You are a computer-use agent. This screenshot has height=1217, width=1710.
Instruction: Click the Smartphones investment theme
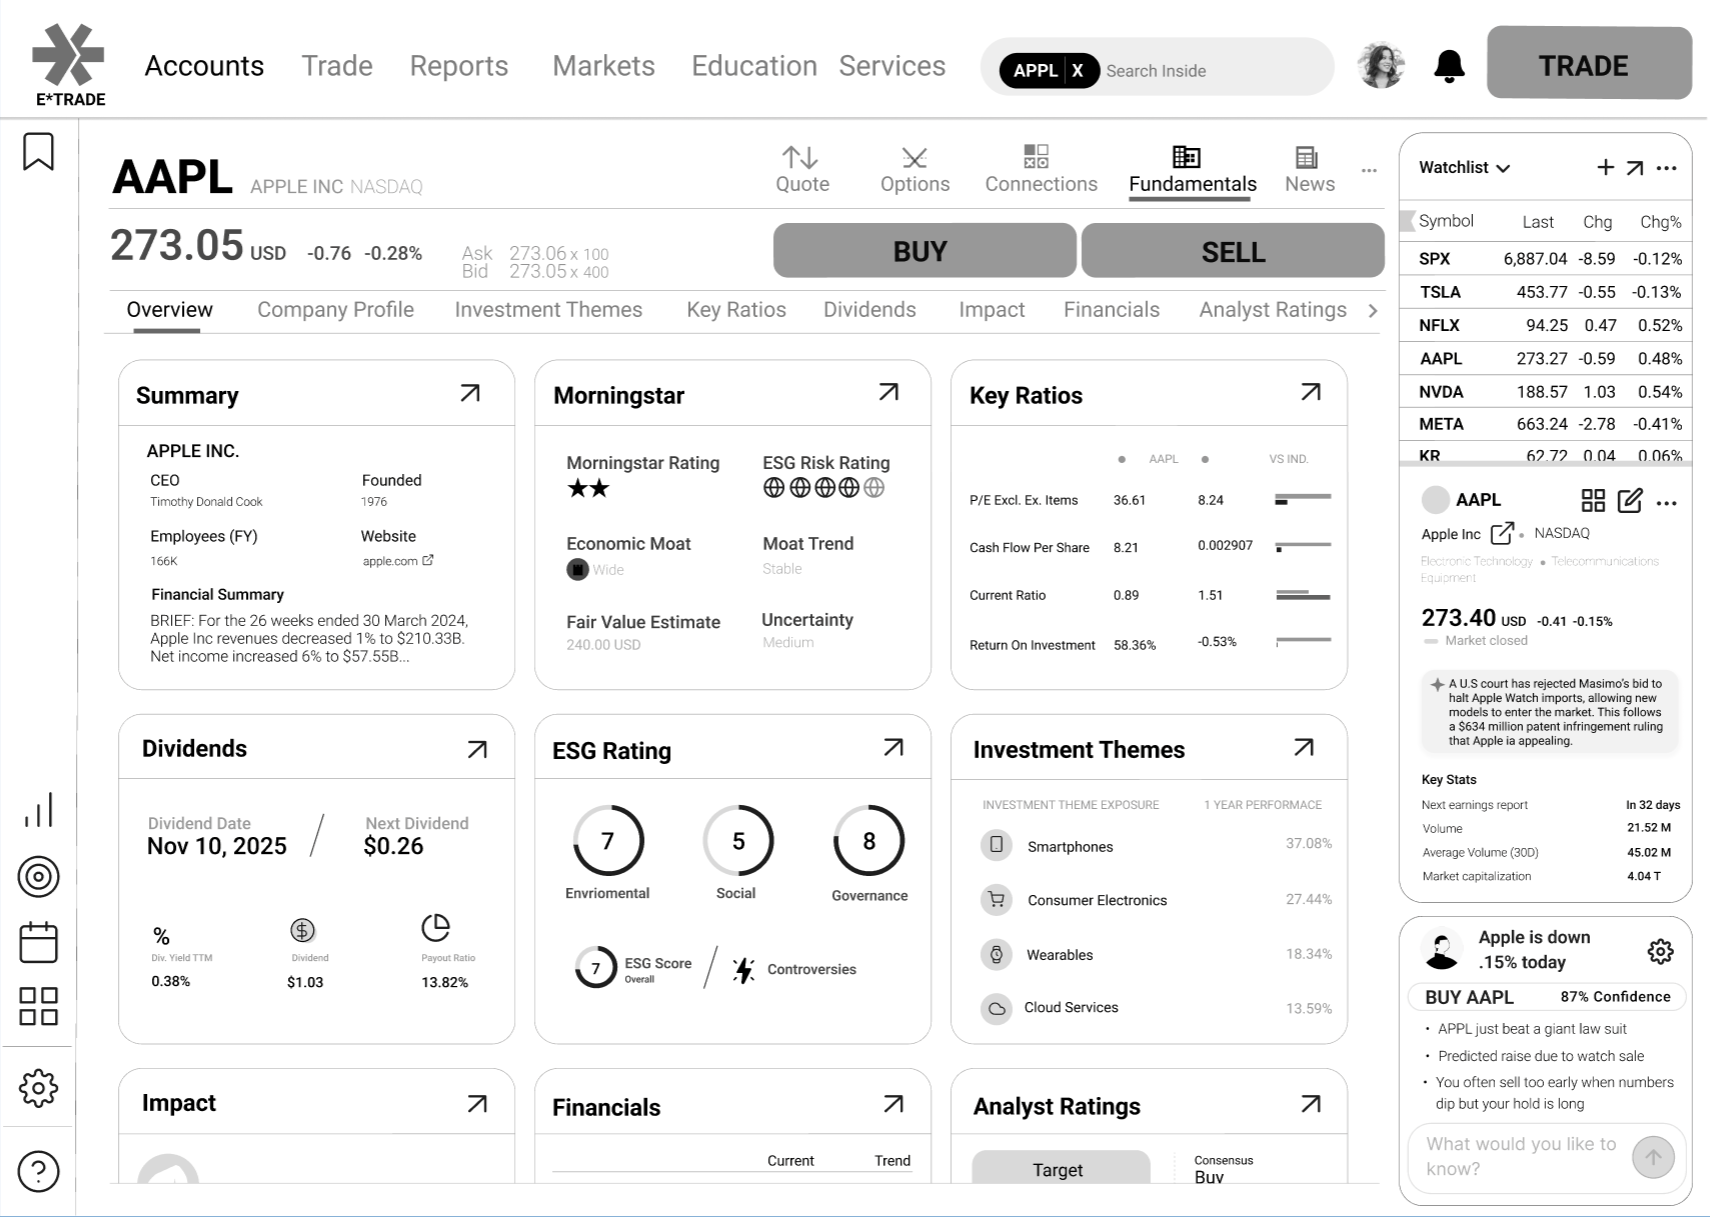1069,846
